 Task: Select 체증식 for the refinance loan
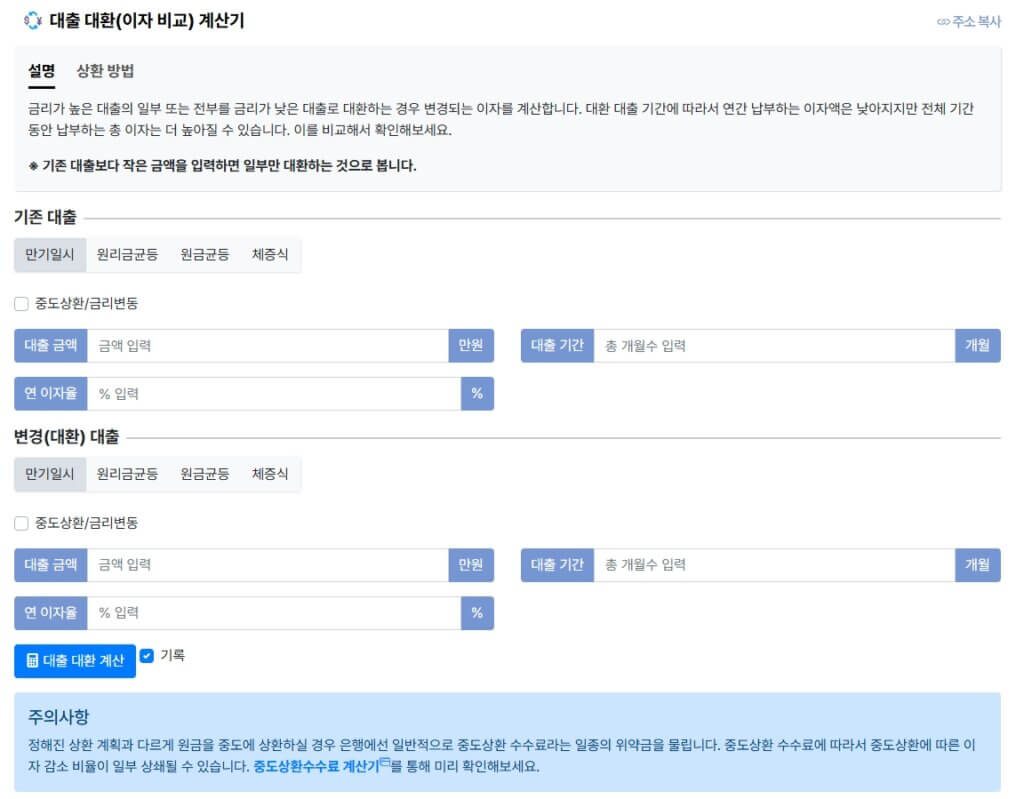272,474
